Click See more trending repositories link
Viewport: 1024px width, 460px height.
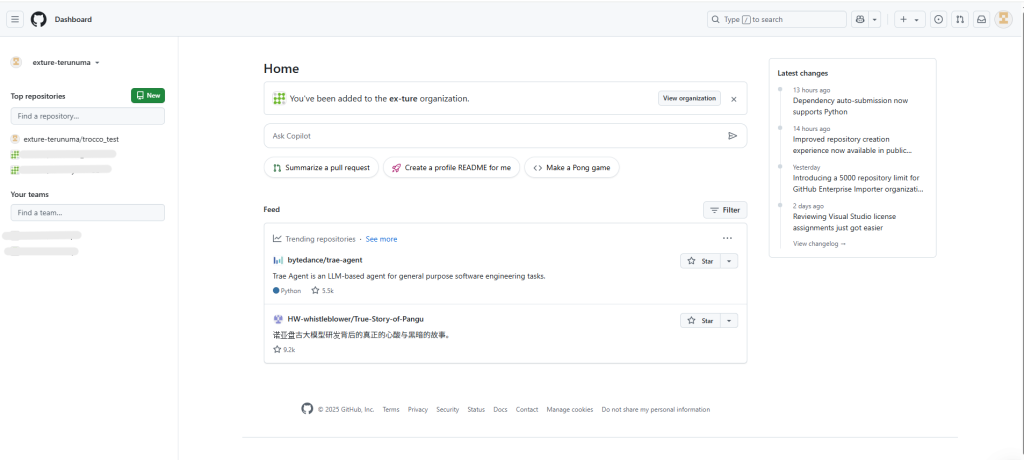coord(381,239)
